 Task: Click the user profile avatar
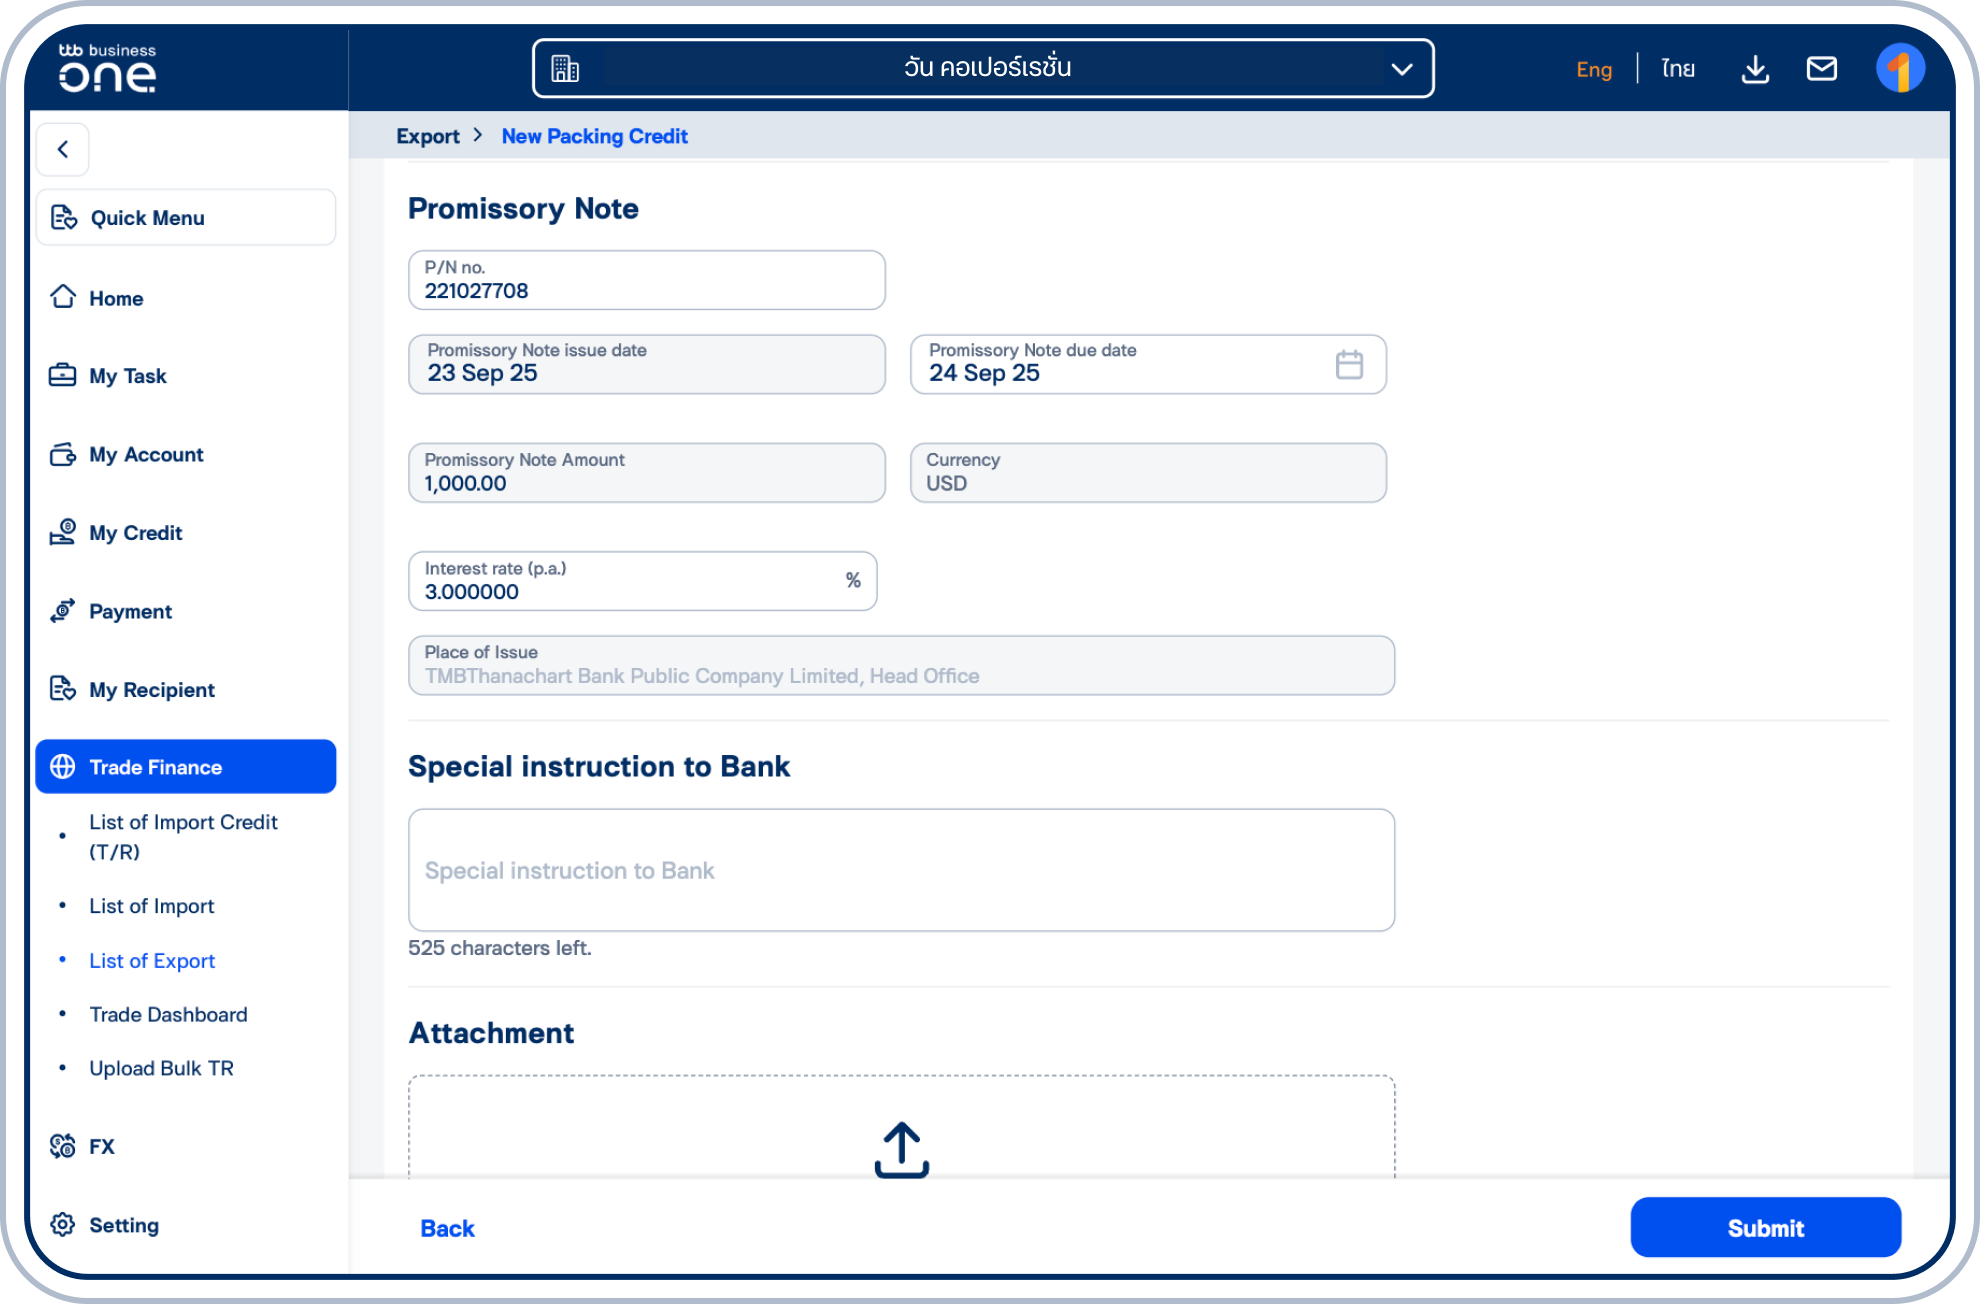(1899, 69)
